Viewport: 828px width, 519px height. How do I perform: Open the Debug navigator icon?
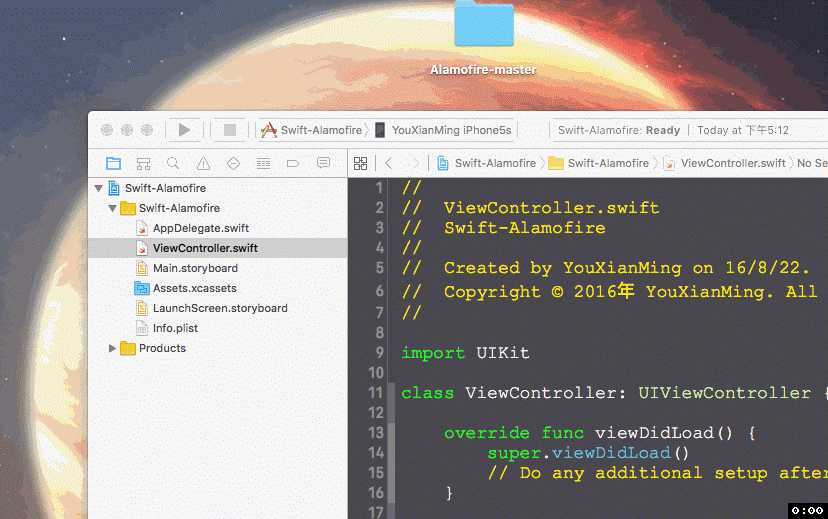point(263,164)
